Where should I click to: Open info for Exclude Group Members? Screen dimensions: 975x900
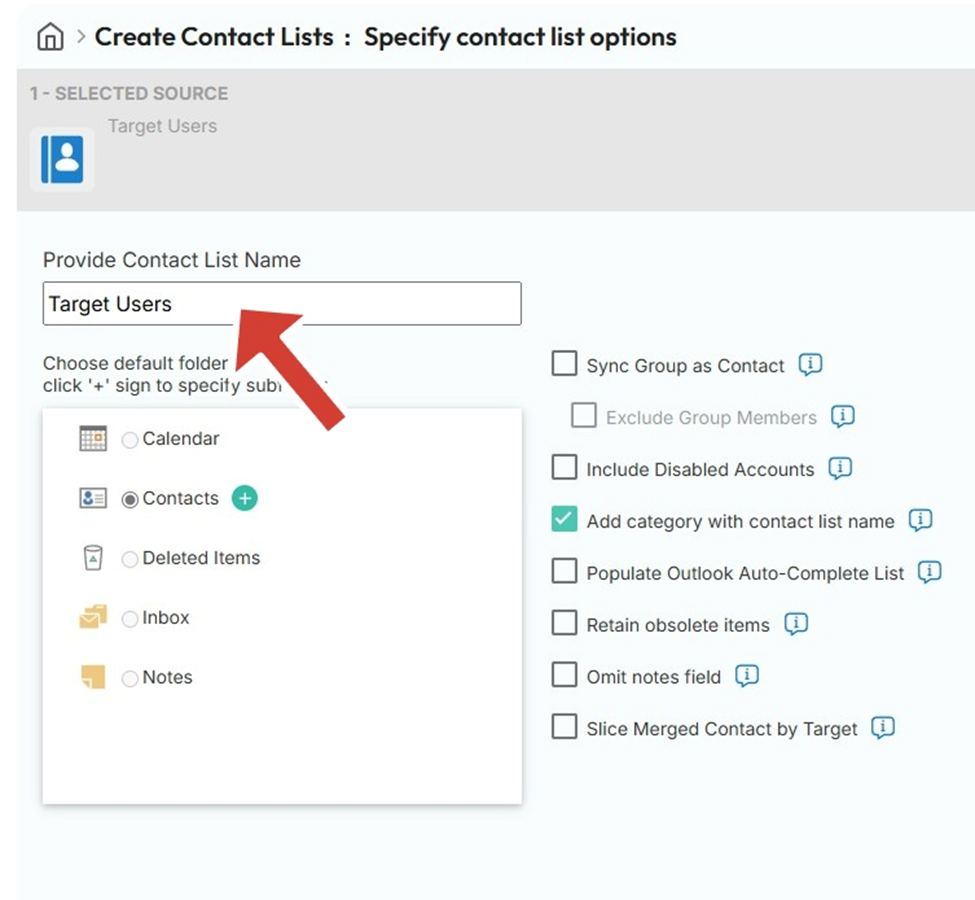[843, 416]
